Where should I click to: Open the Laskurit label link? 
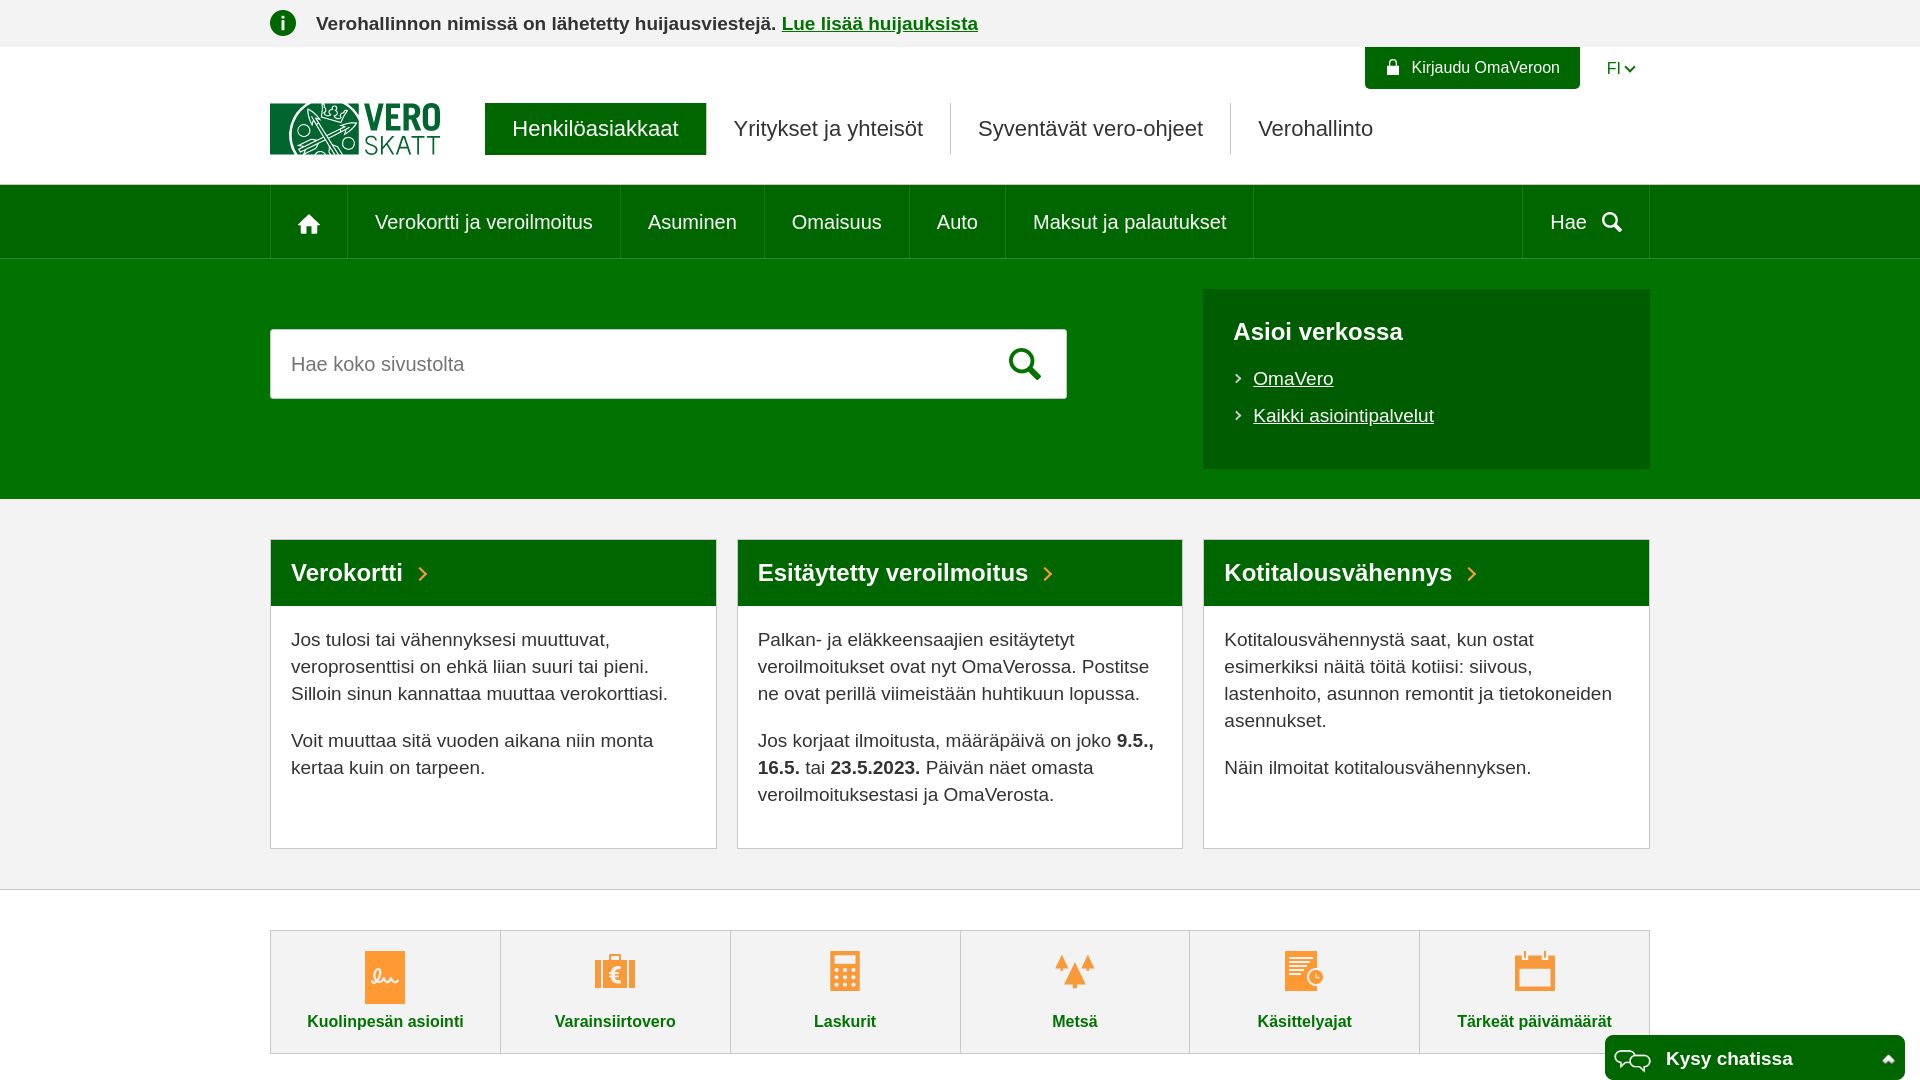pyautogui.click(x=845, y=1022)
